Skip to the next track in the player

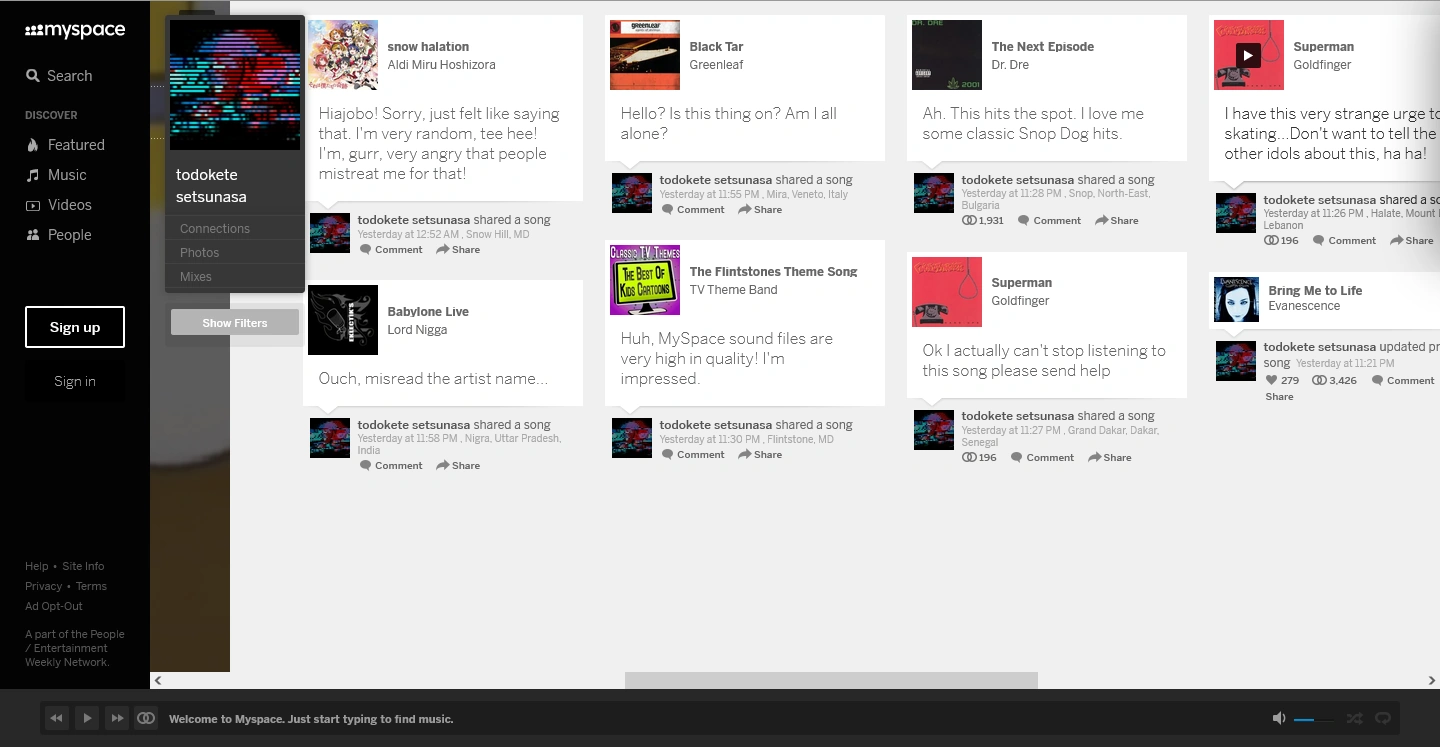117,718
